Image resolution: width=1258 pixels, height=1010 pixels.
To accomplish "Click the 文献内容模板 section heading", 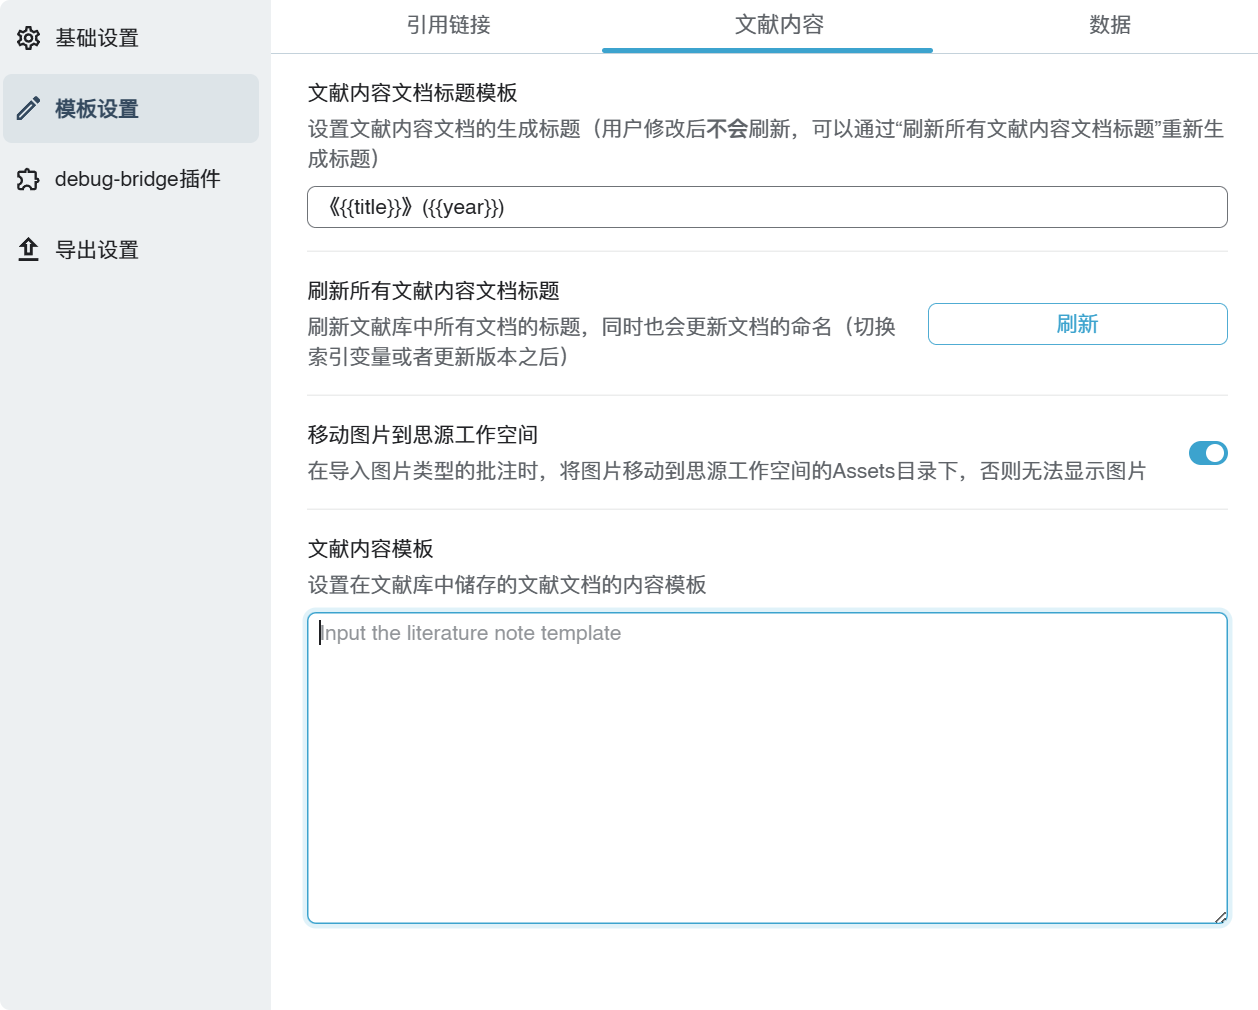I will pyautogui.click(x=370, y=549).
